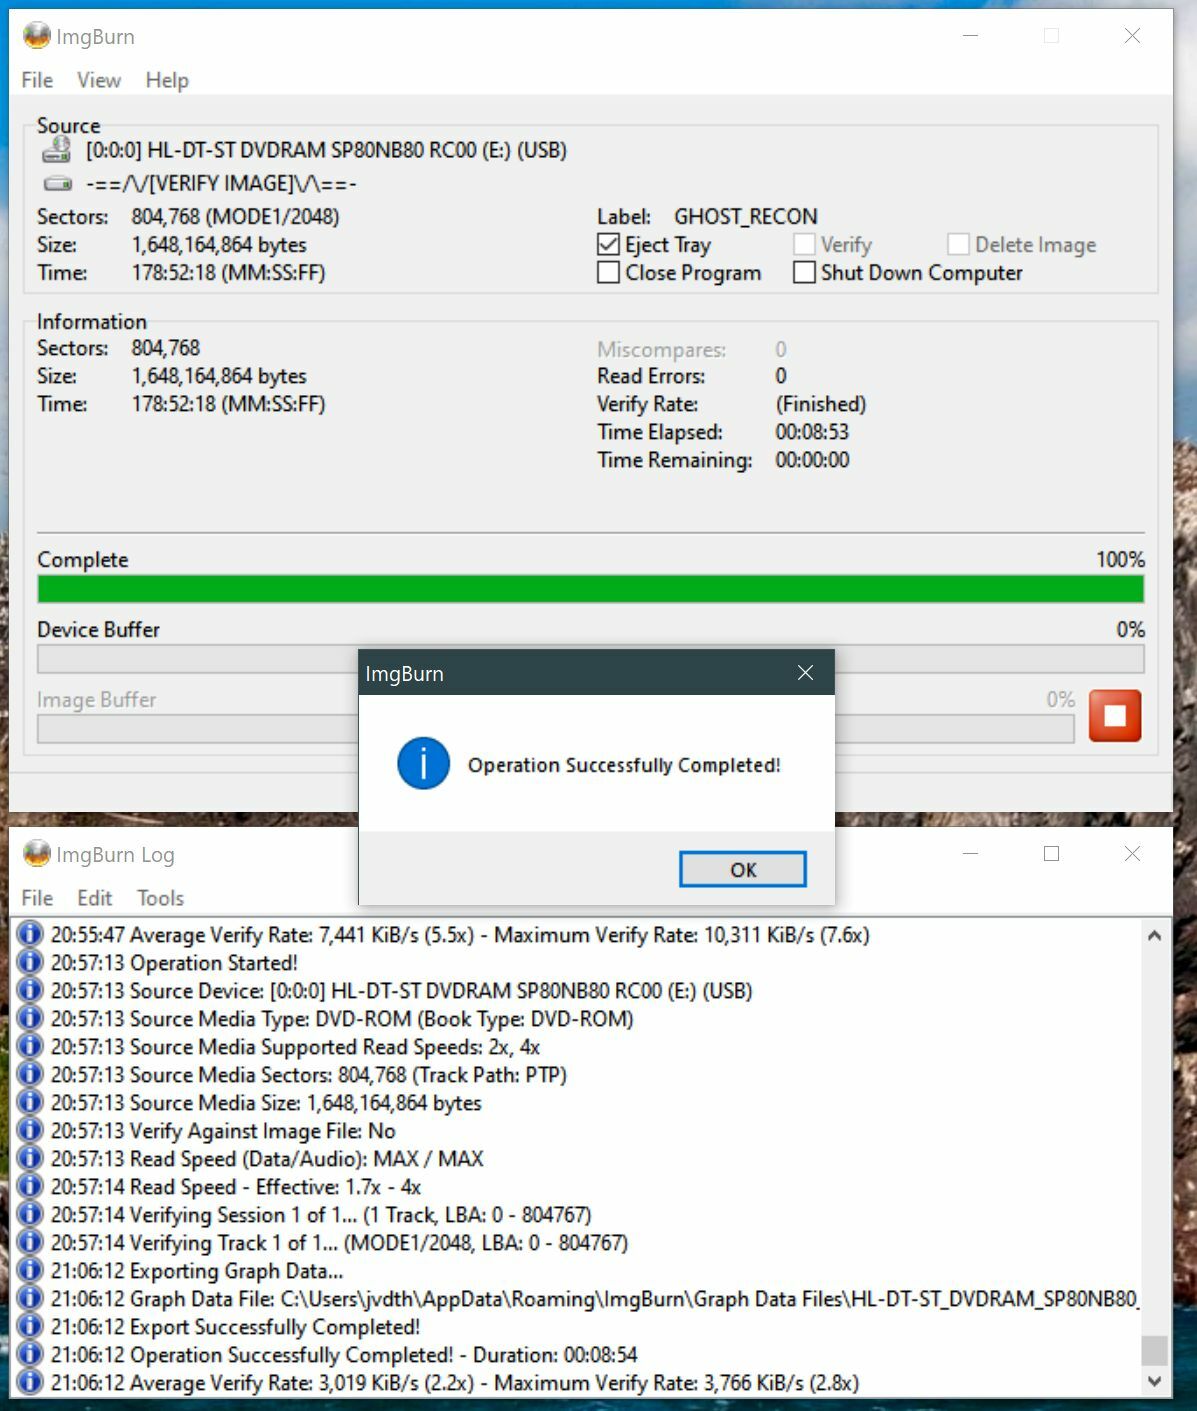
Task: Toggle the Delete Image checkbox
Action: click(x=958, y=244)
